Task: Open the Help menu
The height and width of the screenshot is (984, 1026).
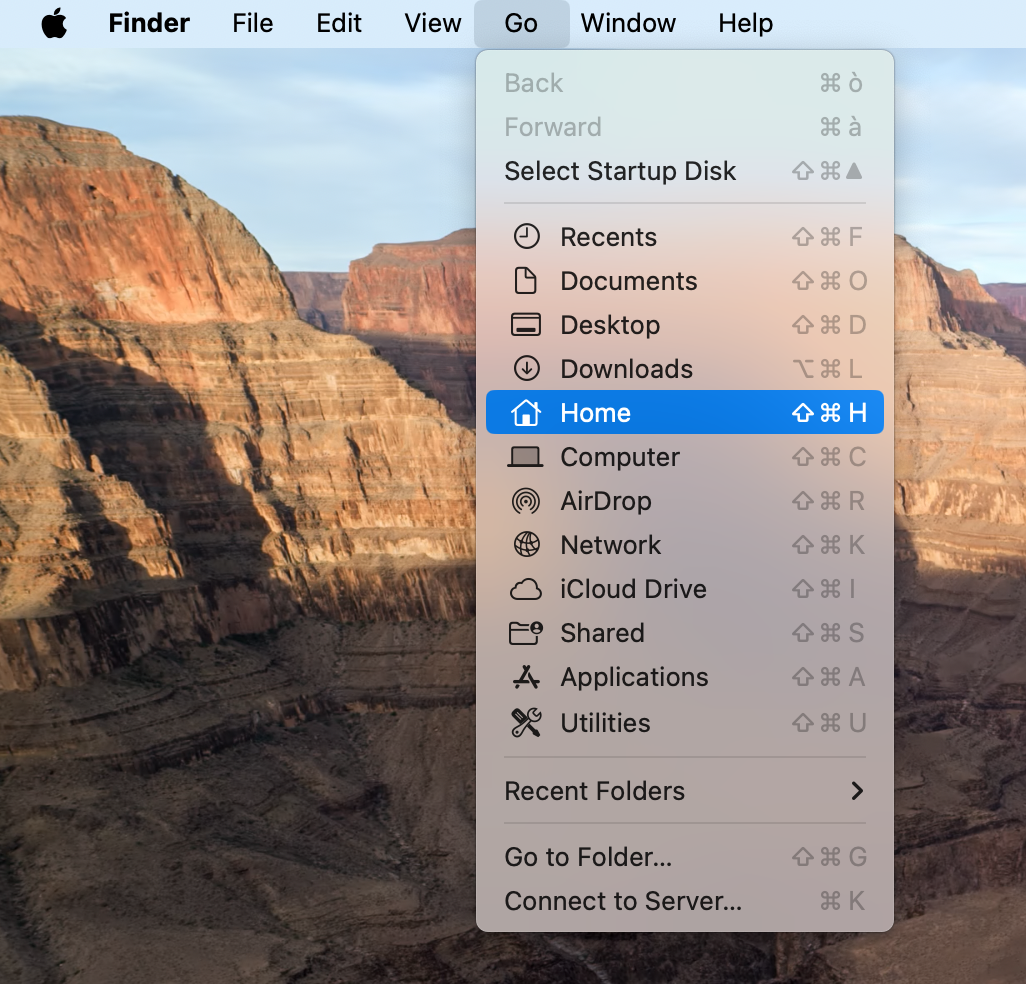Action: (745, 24)
